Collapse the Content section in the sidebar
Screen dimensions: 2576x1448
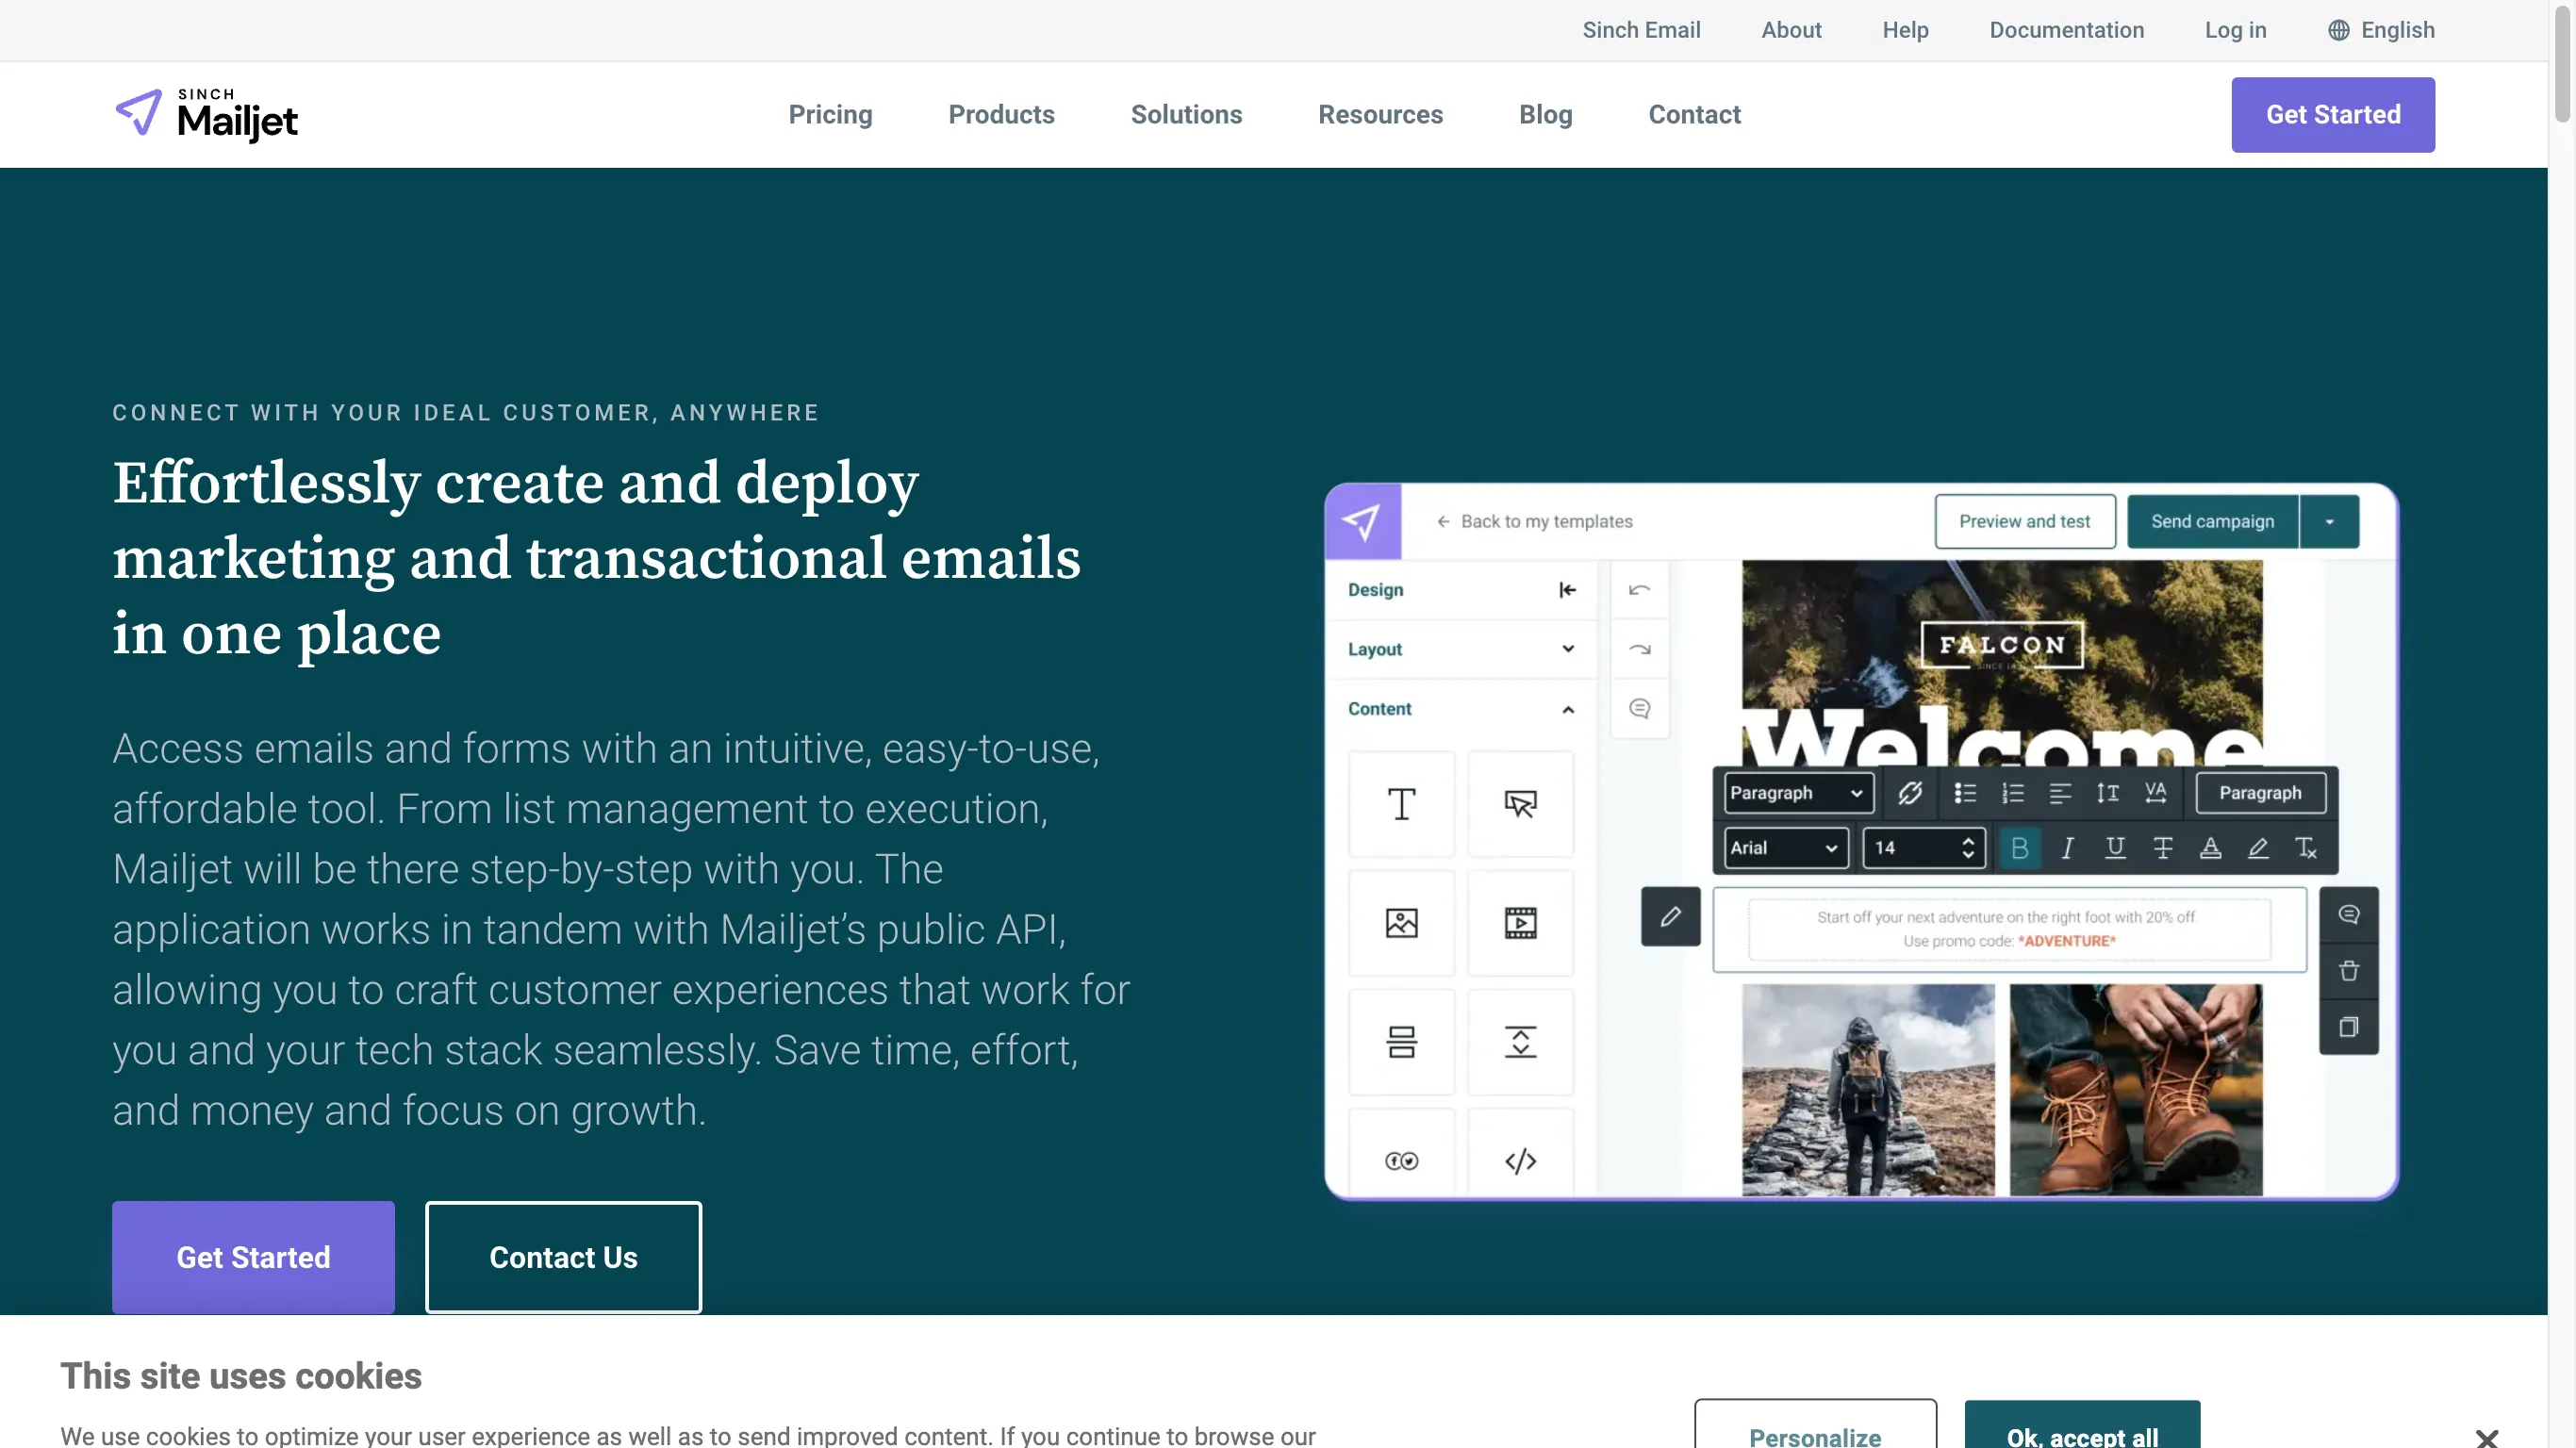click(x=1566, y=708)
